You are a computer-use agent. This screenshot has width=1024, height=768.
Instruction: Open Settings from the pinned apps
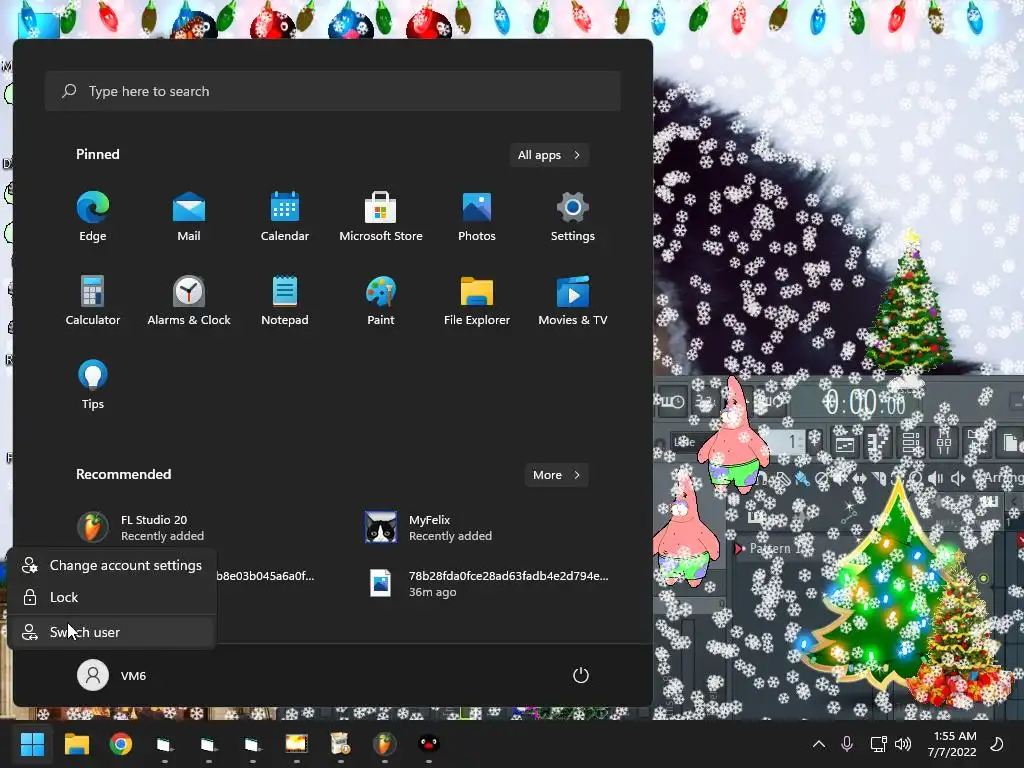pos(573,217)
